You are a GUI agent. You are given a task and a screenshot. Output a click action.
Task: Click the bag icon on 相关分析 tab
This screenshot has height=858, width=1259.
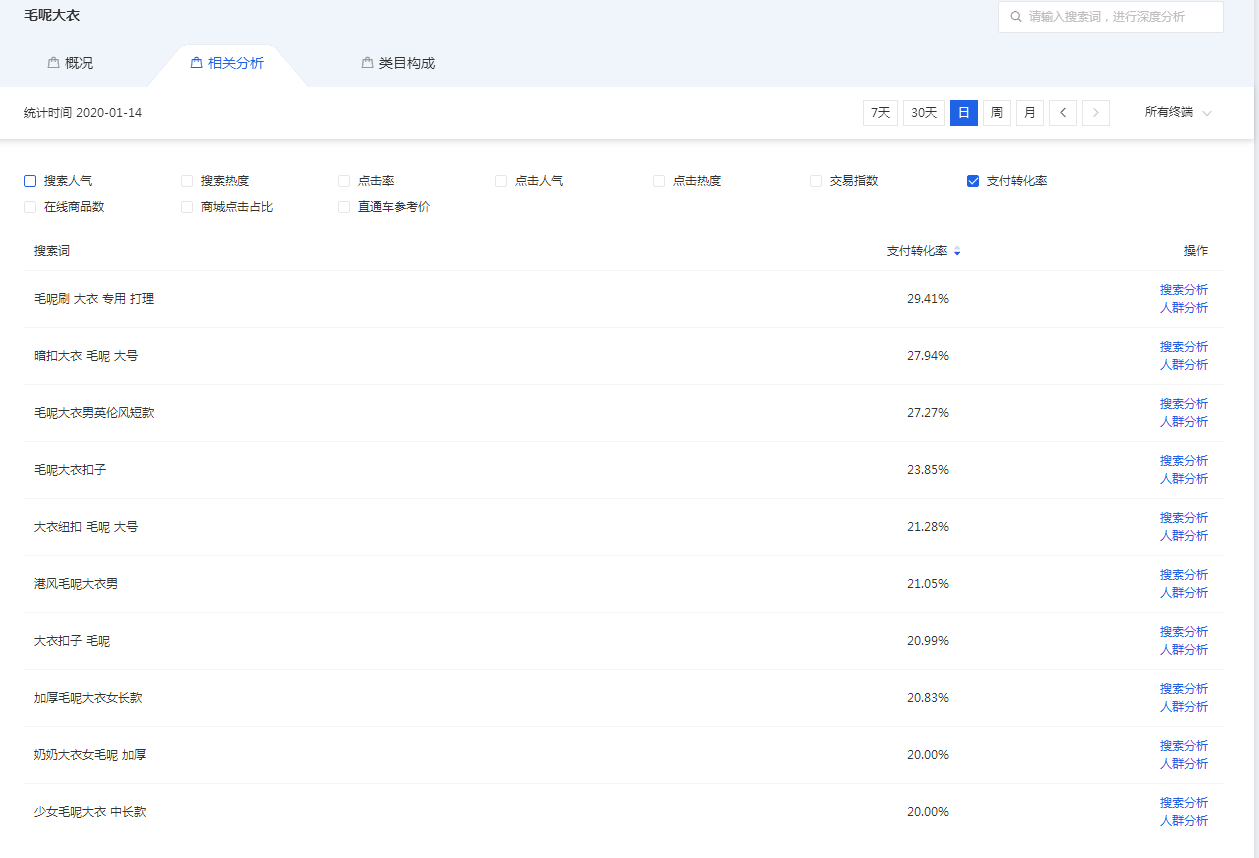click(x=196, y=63)
